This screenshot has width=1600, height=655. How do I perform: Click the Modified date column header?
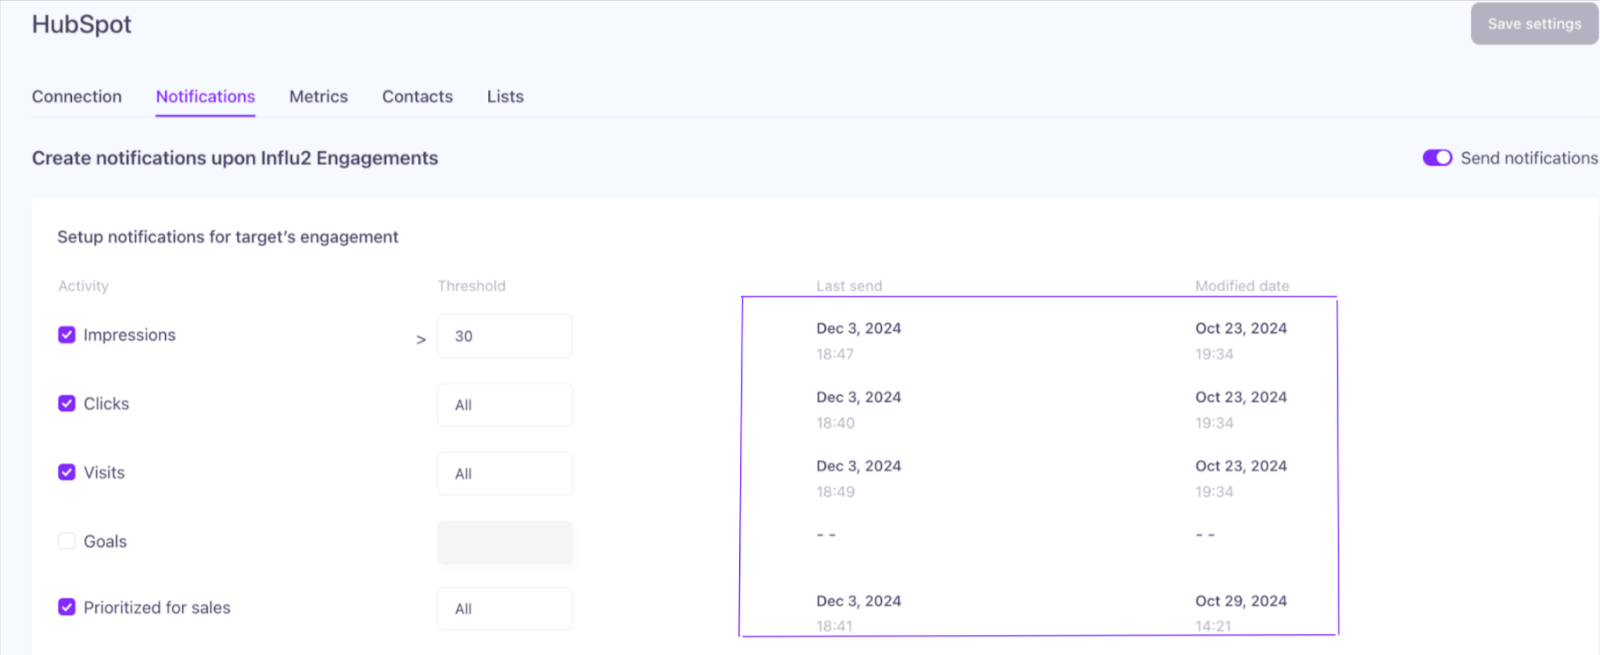tap(1242, 286)
